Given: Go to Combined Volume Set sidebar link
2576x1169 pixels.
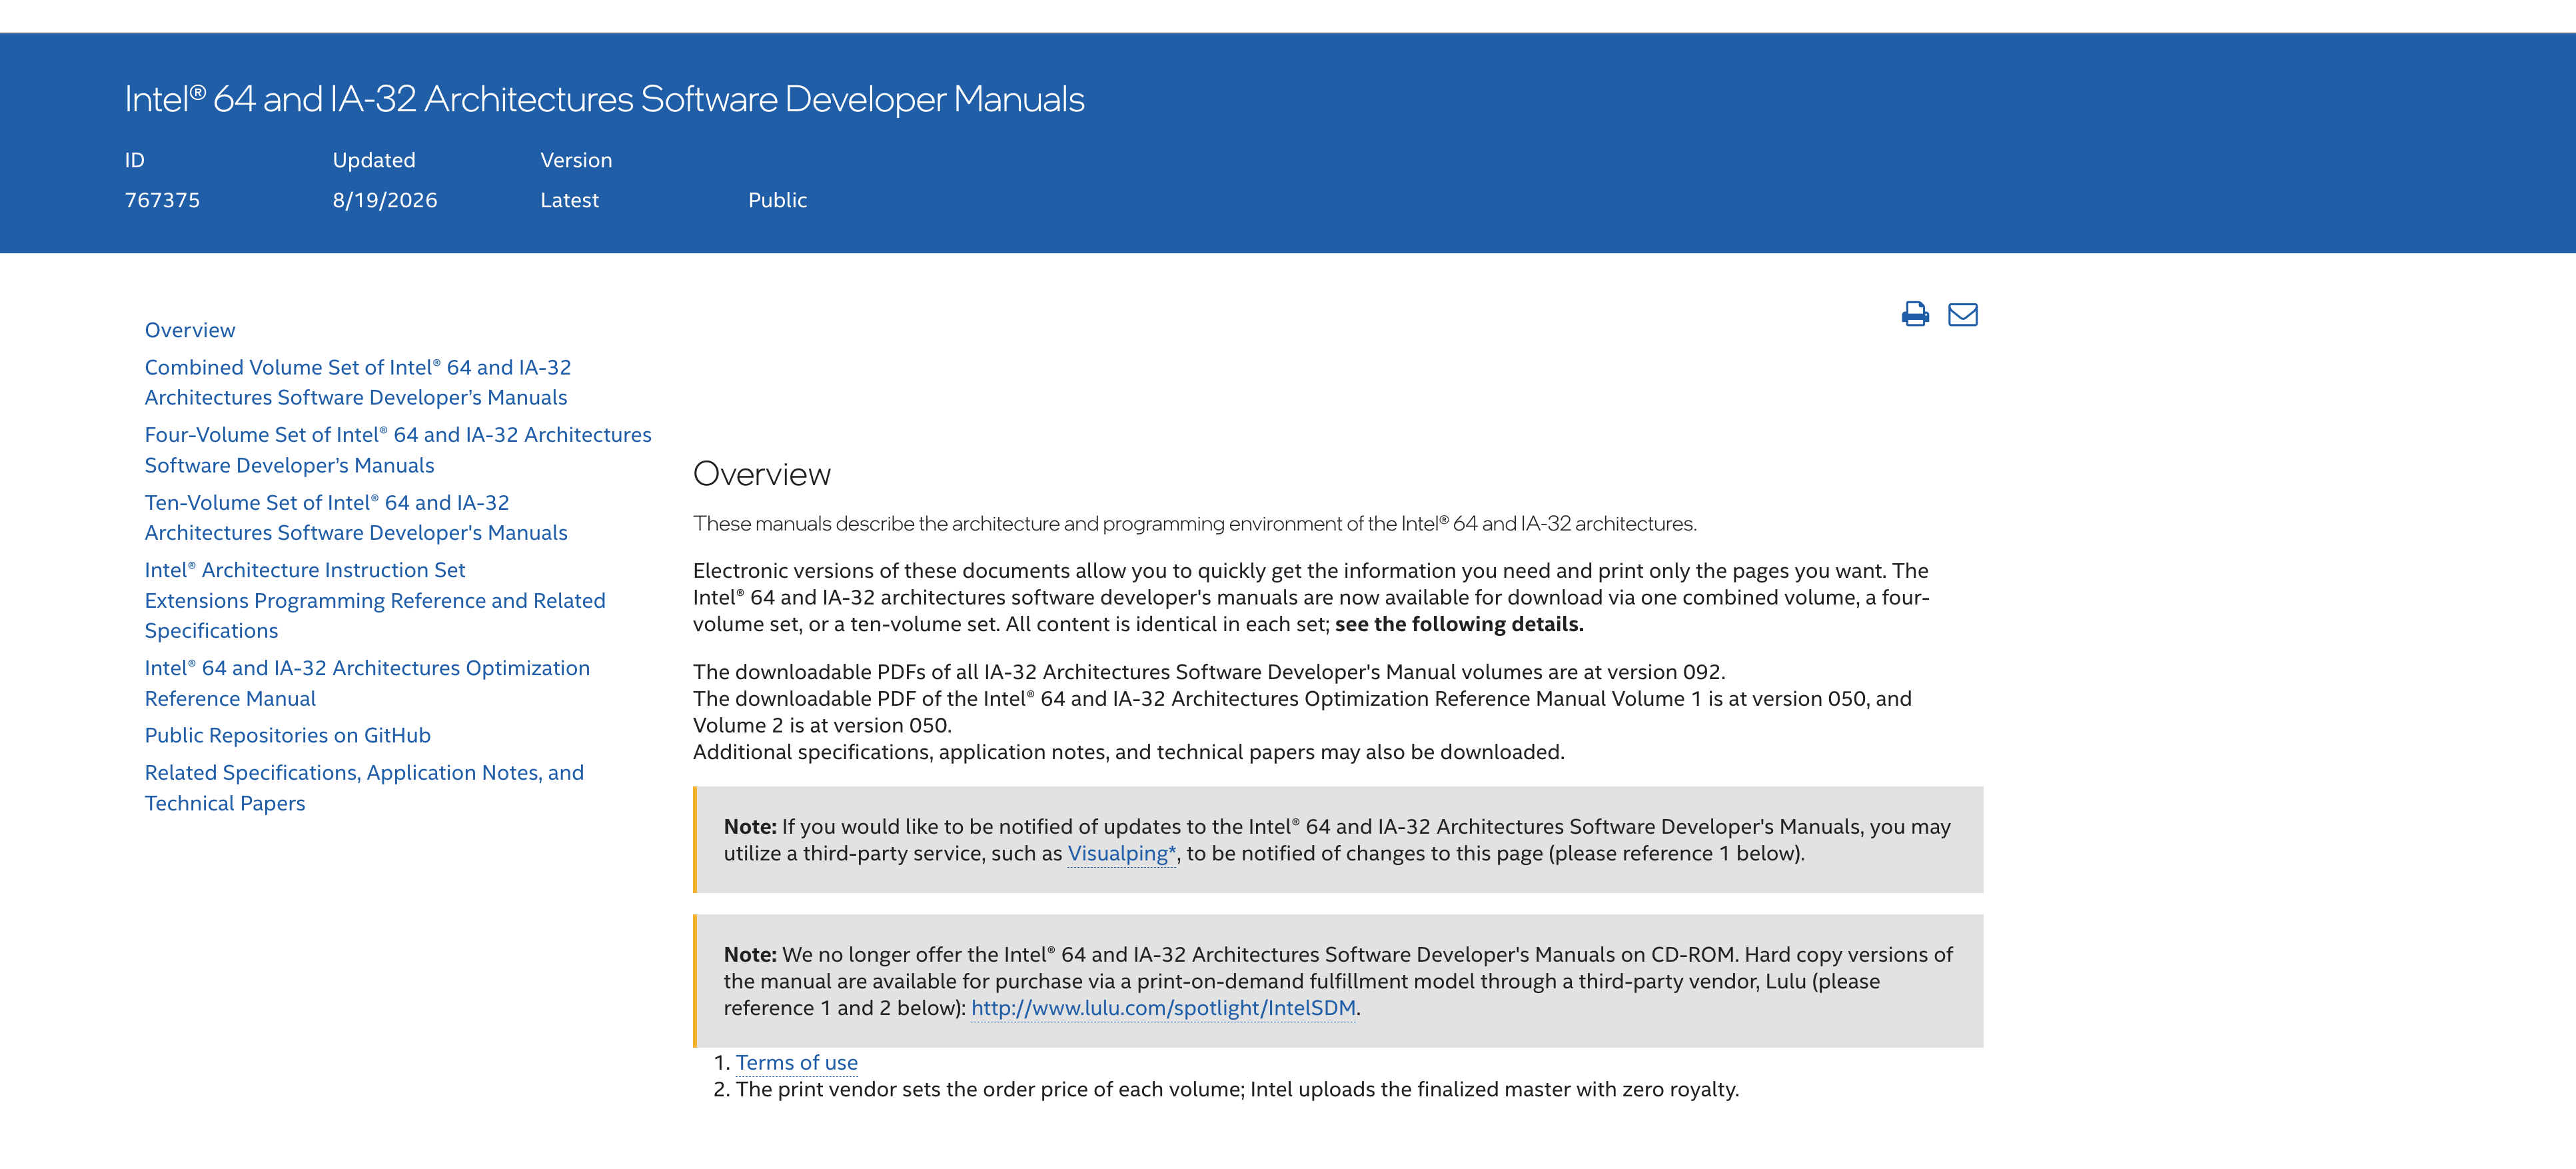Looking at the screenshot, I should (358, 383).
